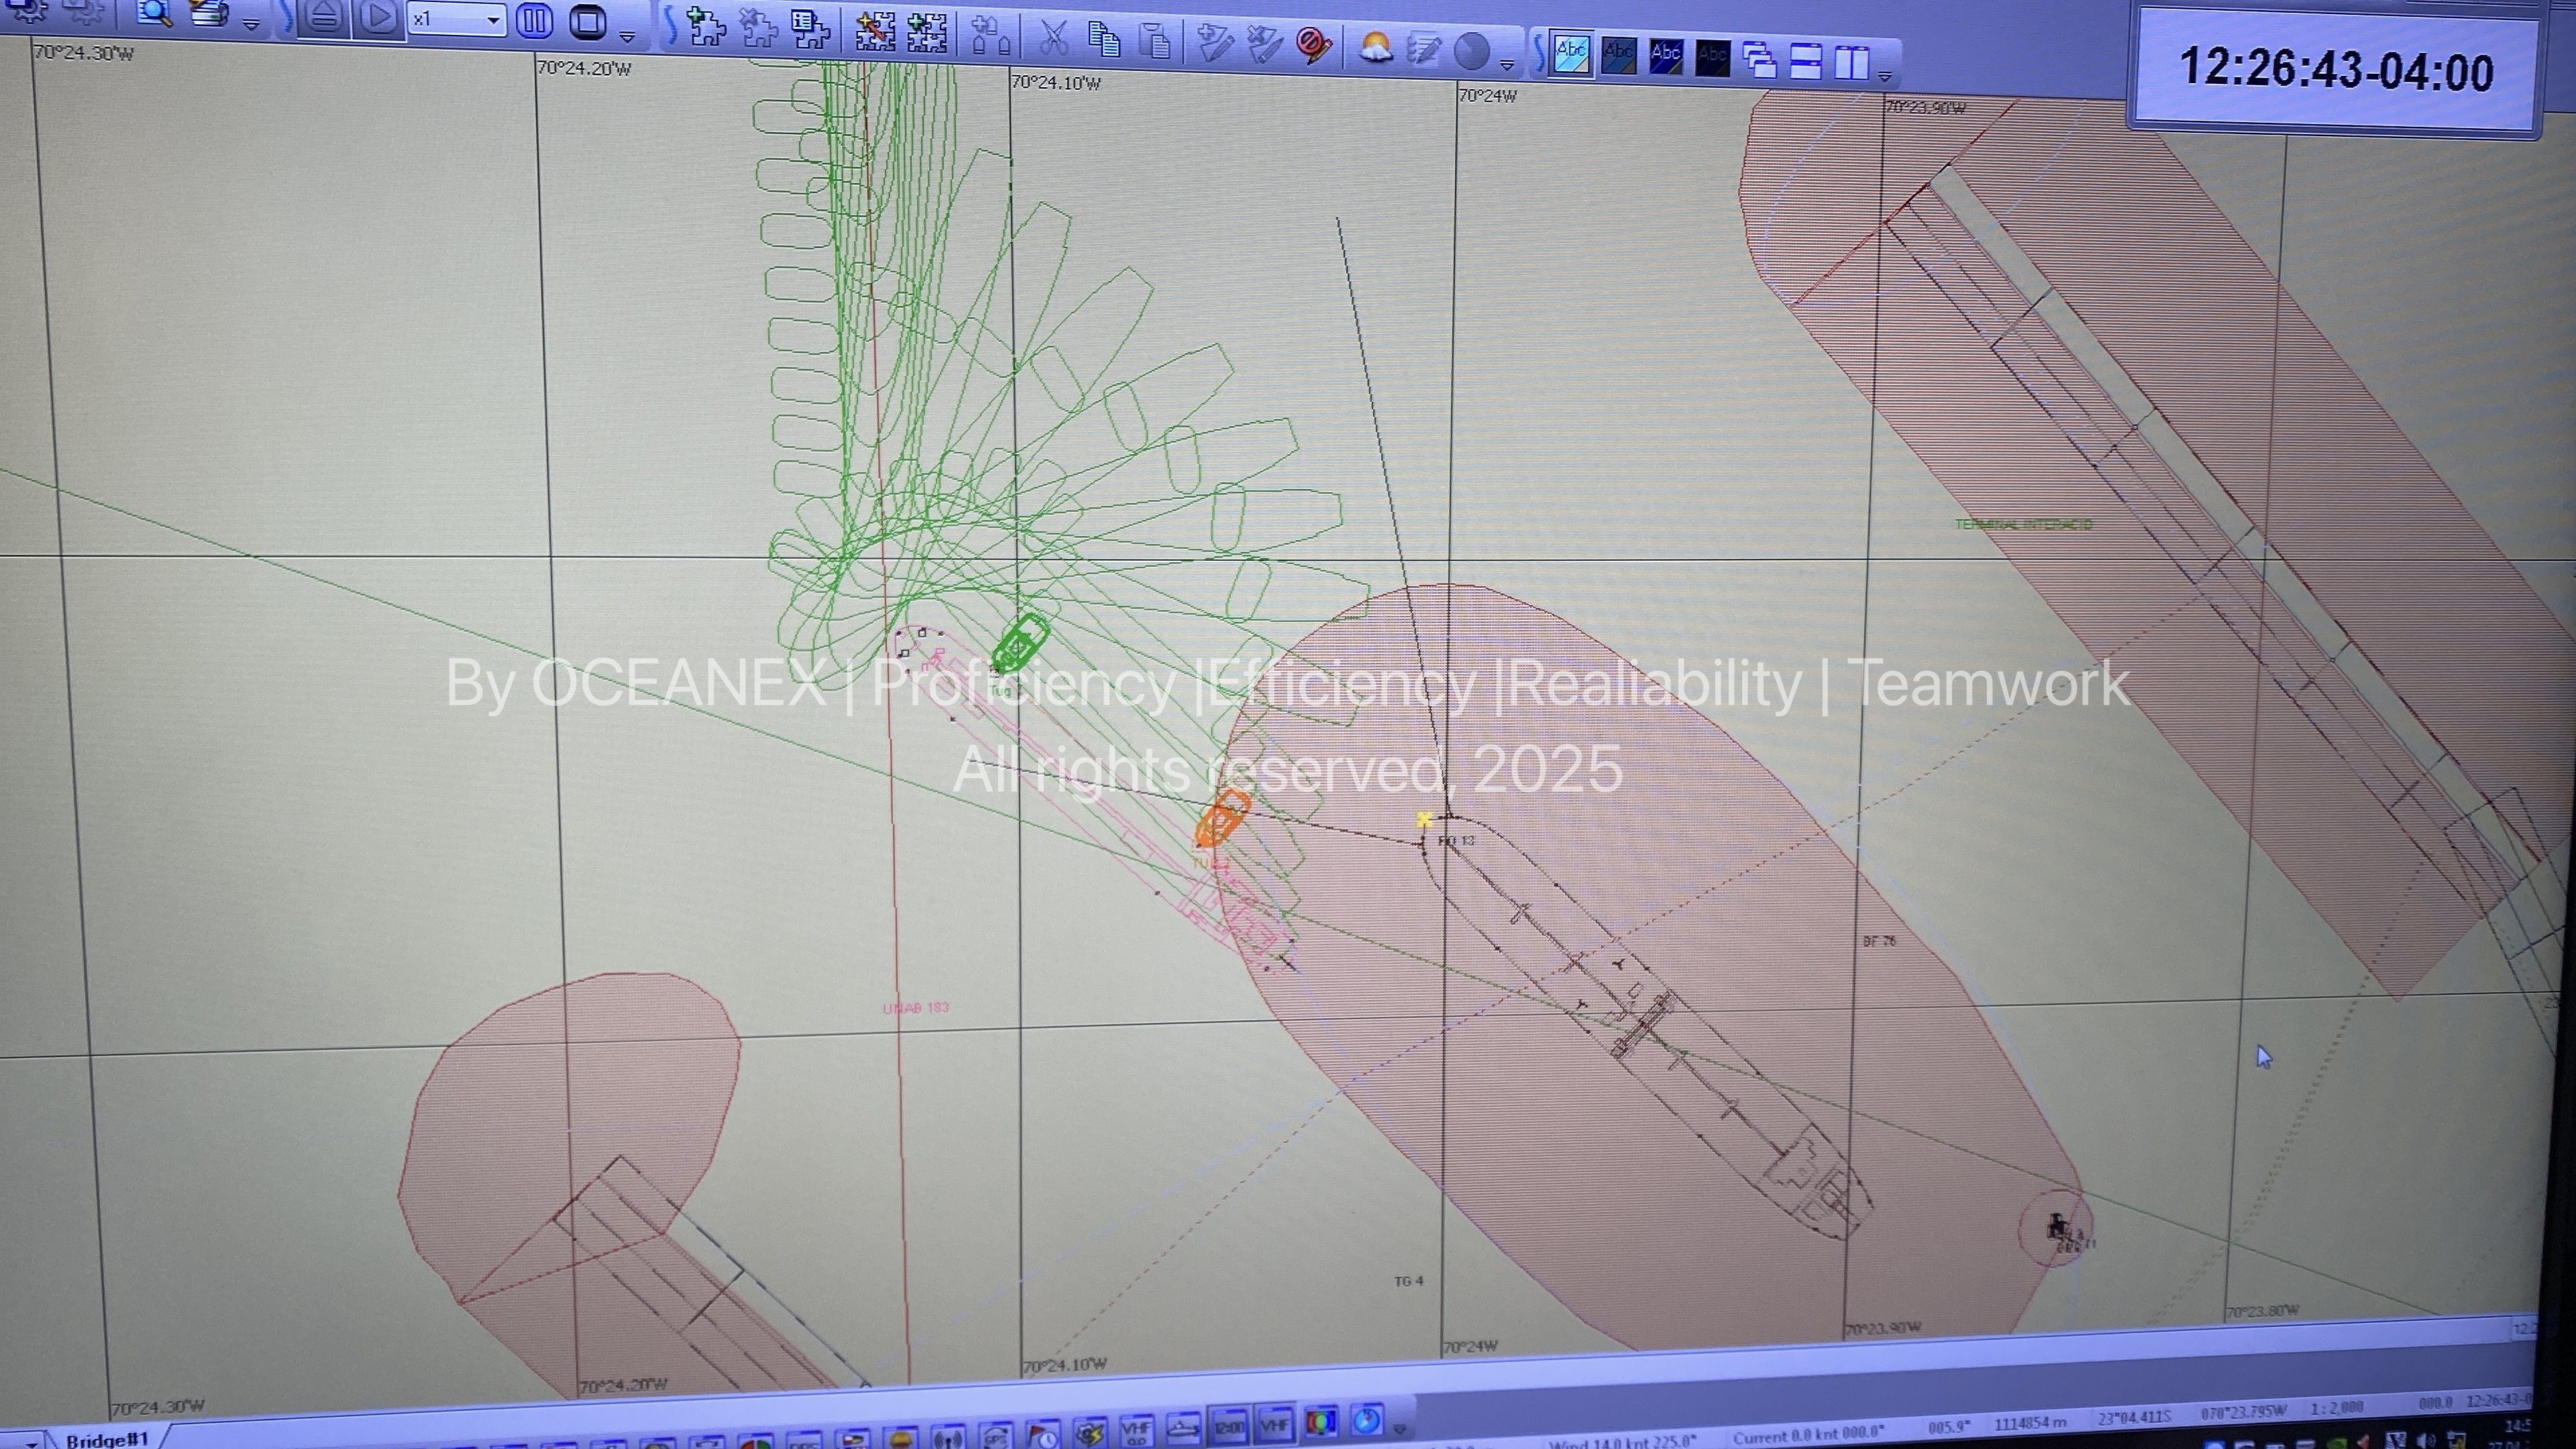Screen dimensions: 2576x1449
Task: Click the notes edit icon
Action: click(1424, 50)
